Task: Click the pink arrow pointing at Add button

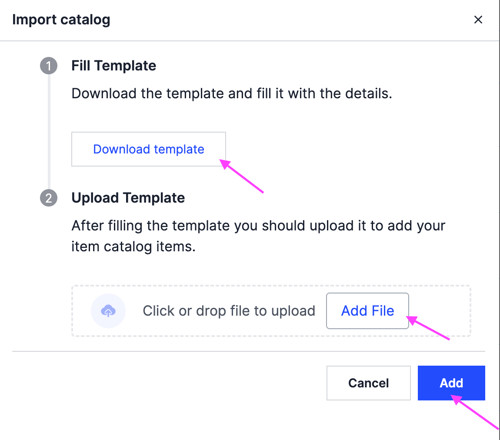Action: (475, 412)
